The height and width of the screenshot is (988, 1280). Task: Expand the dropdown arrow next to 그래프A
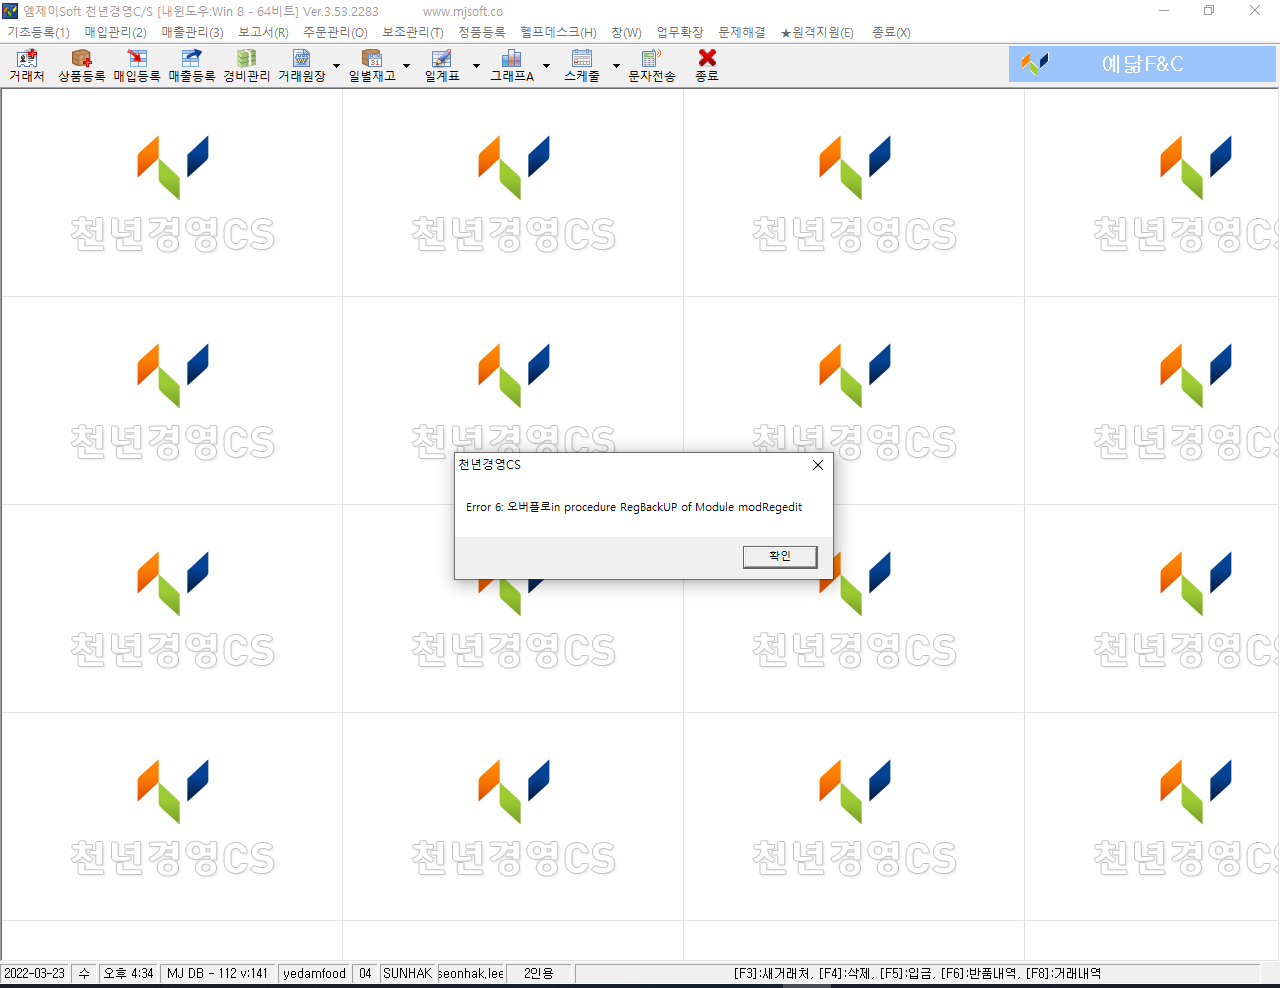pos(546,66)
